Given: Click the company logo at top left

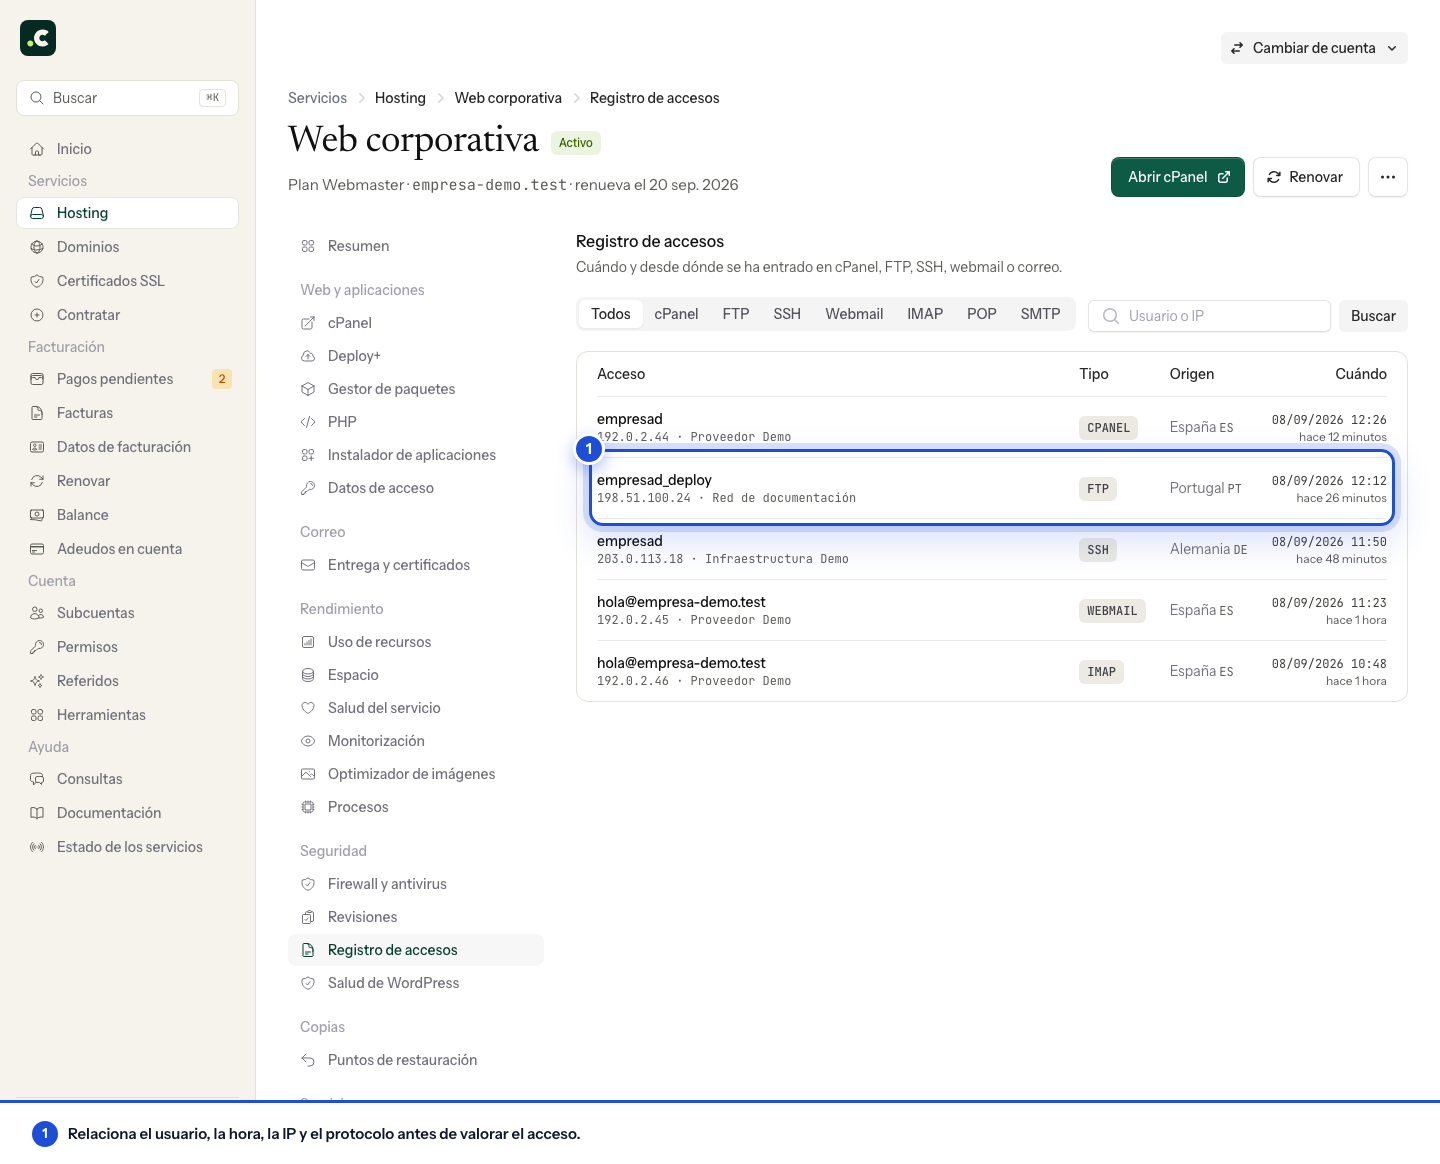Looking at the screenshot, I should click(38, 38).
